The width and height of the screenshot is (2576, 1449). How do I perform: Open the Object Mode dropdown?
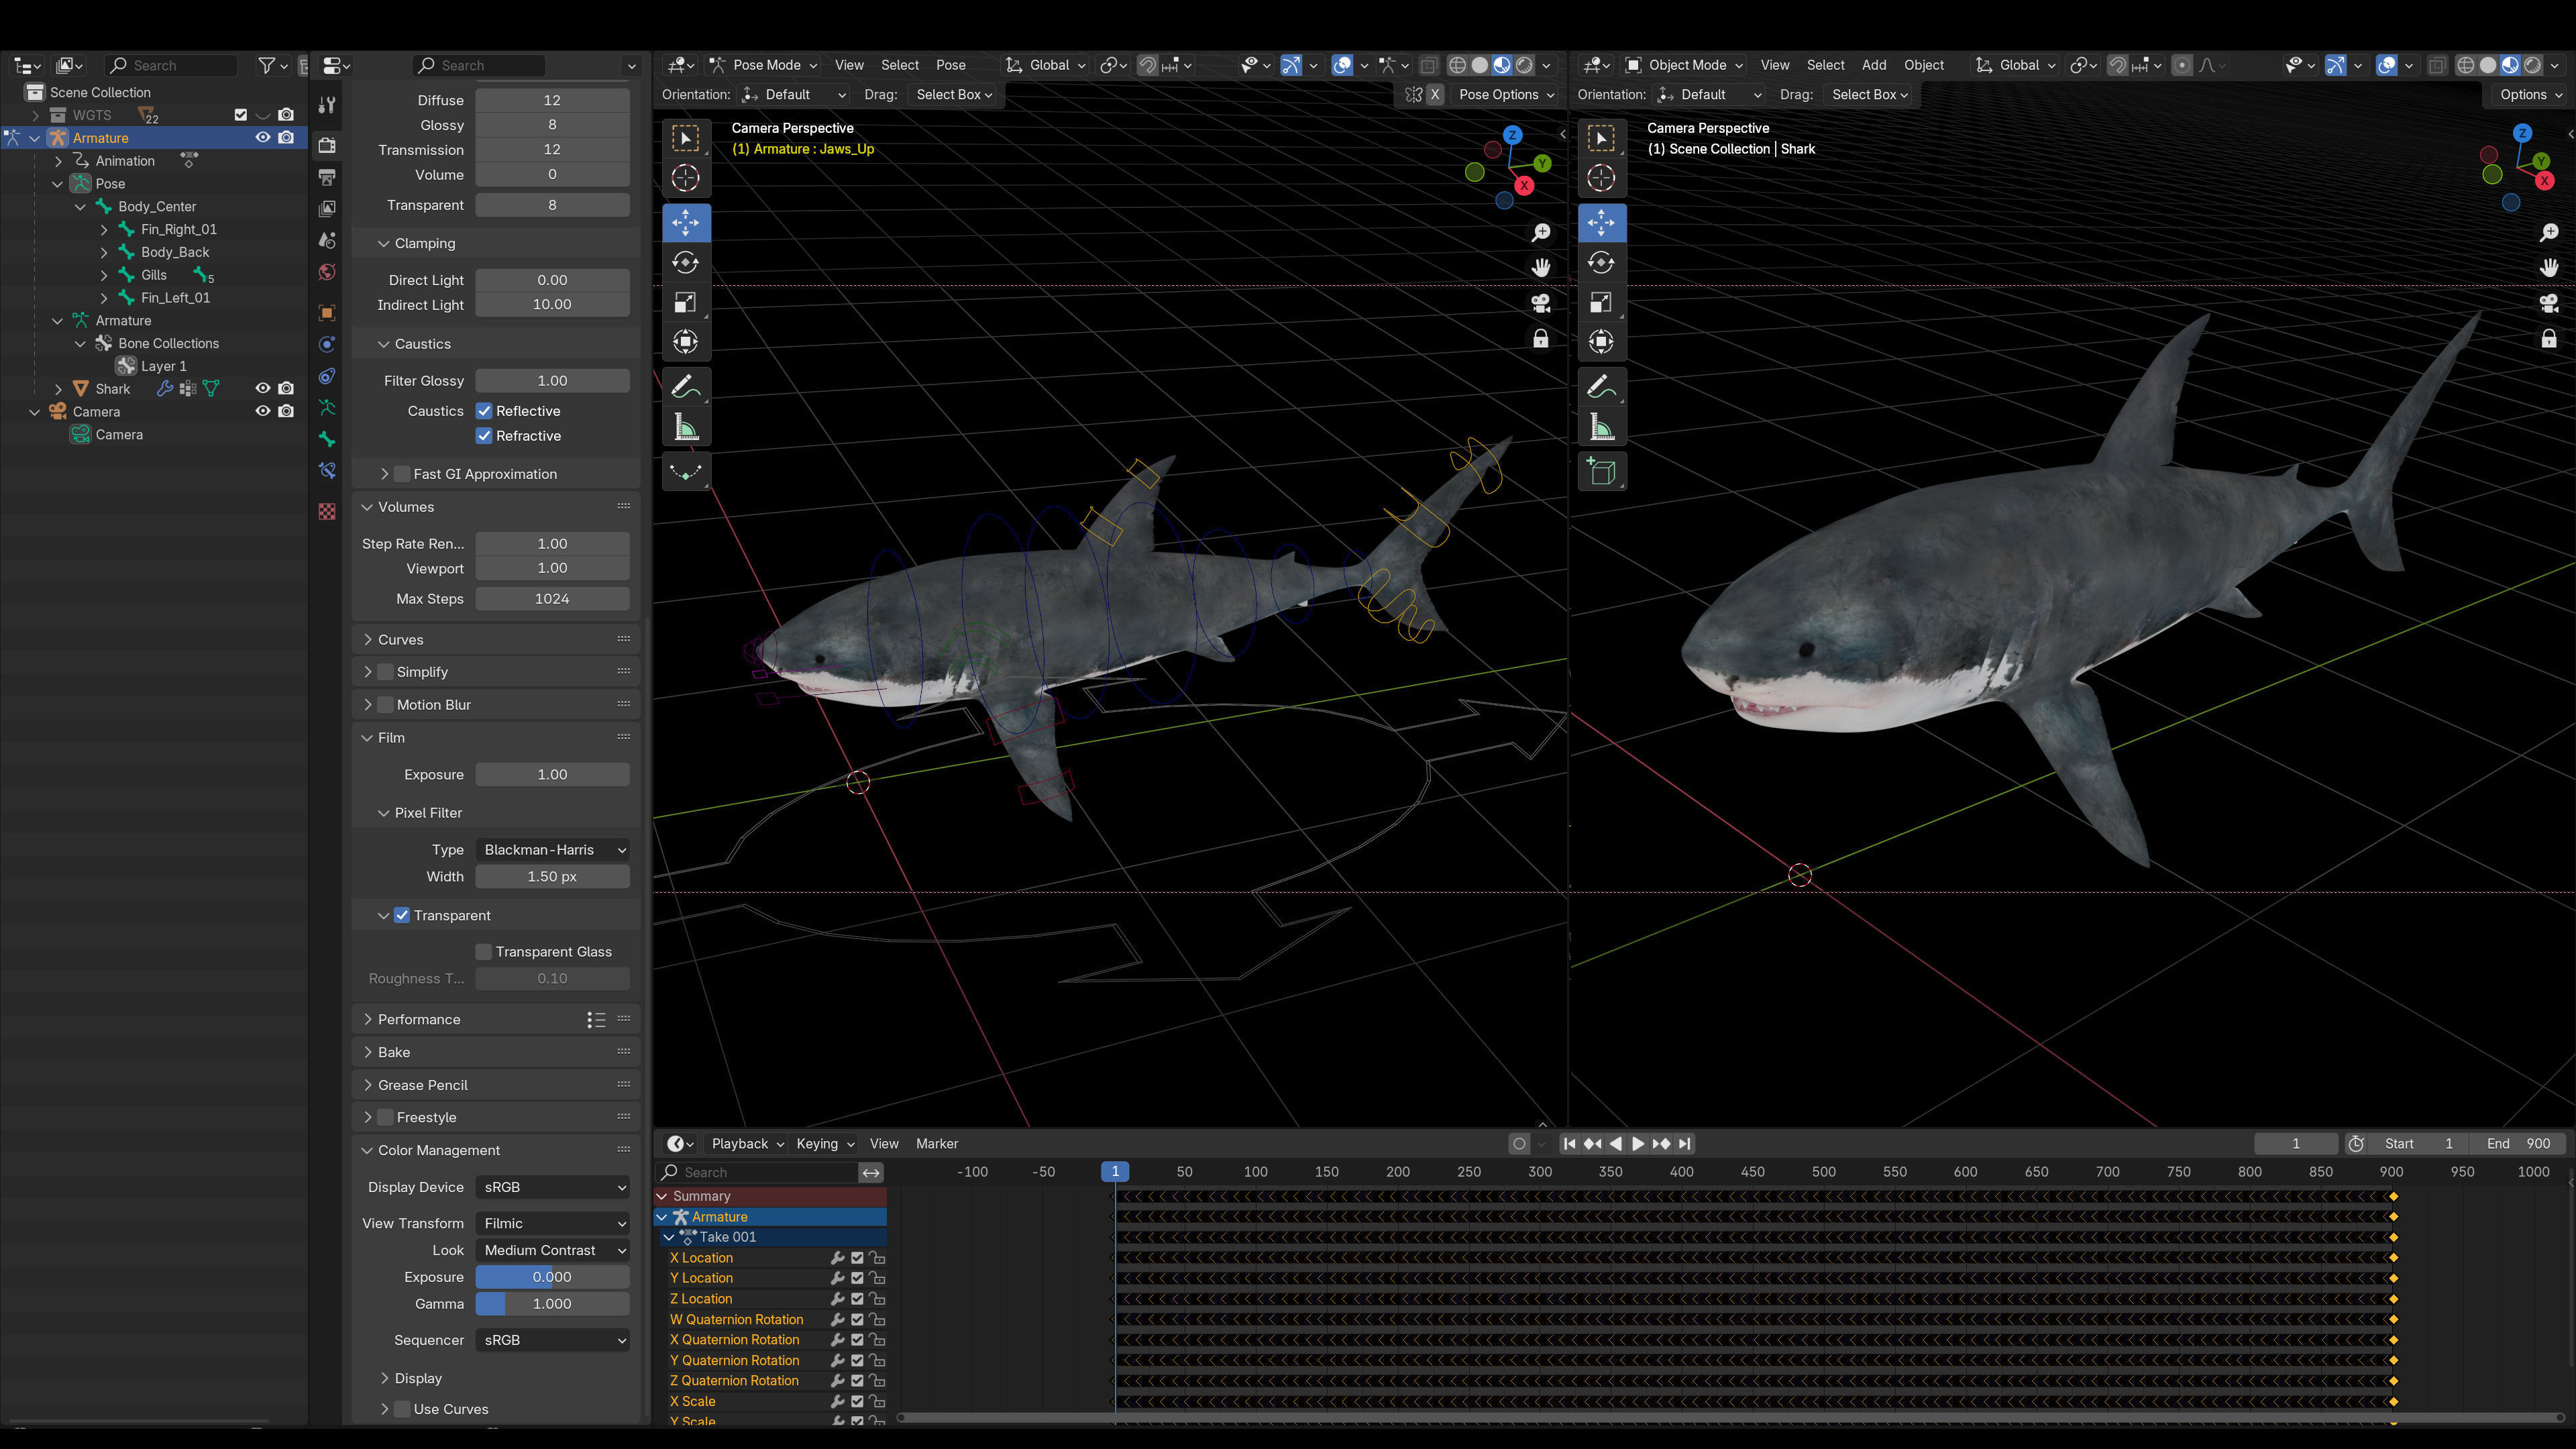1684,65
